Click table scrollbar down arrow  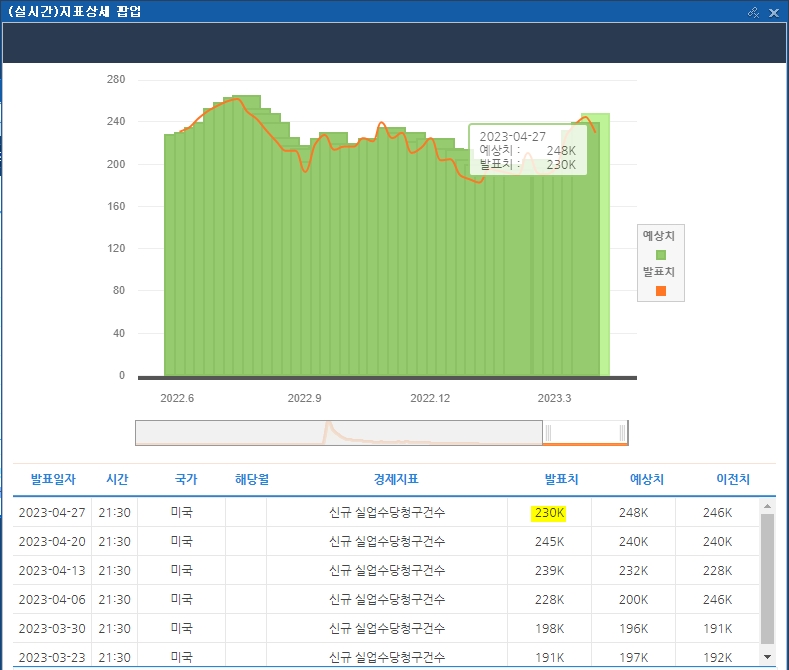767,656
